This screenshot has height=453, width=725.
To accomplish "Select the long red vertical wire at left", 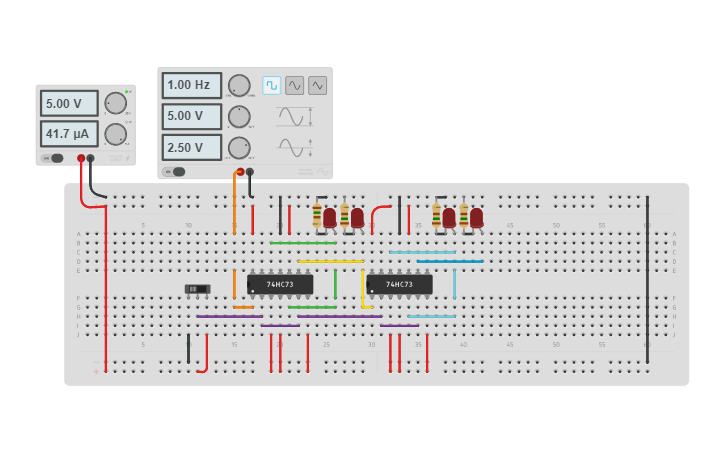I will point(106,289).
